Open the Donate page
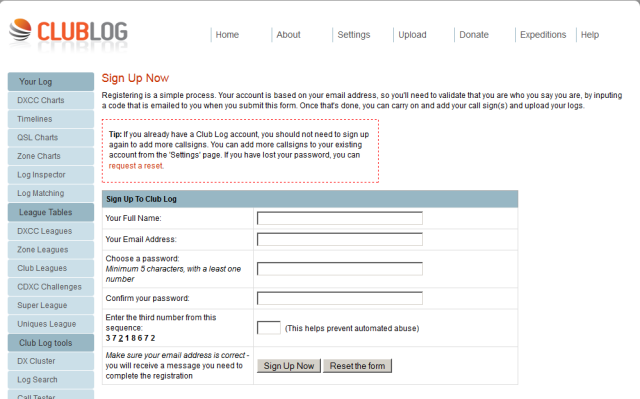The height and width of the screenshot is (399, 640). pyautogui.click(x=474, y=35)
